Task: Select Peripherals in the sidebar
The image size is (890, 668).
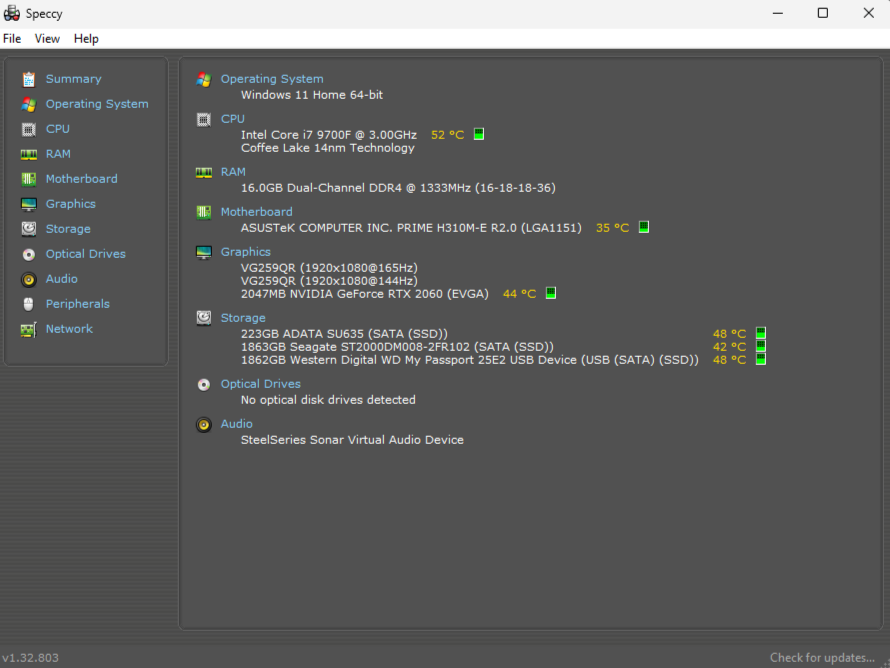Action: point(78,304)
